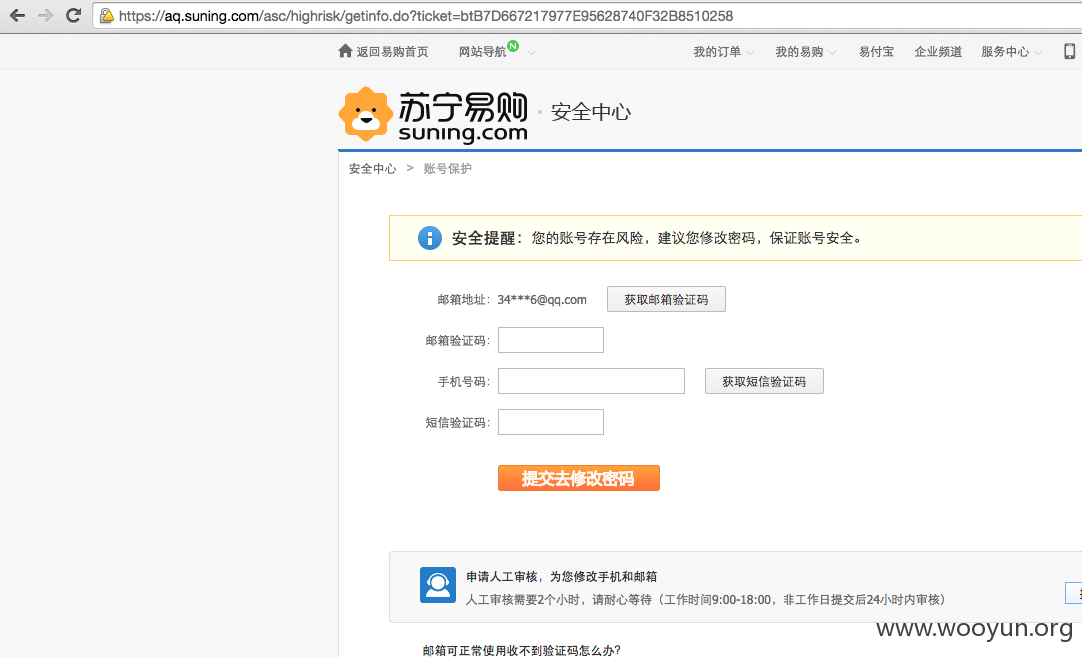Click the green N badge on 网站导航
The height and width of the screenshot is (657, 1082).
(x=513, y=46)
